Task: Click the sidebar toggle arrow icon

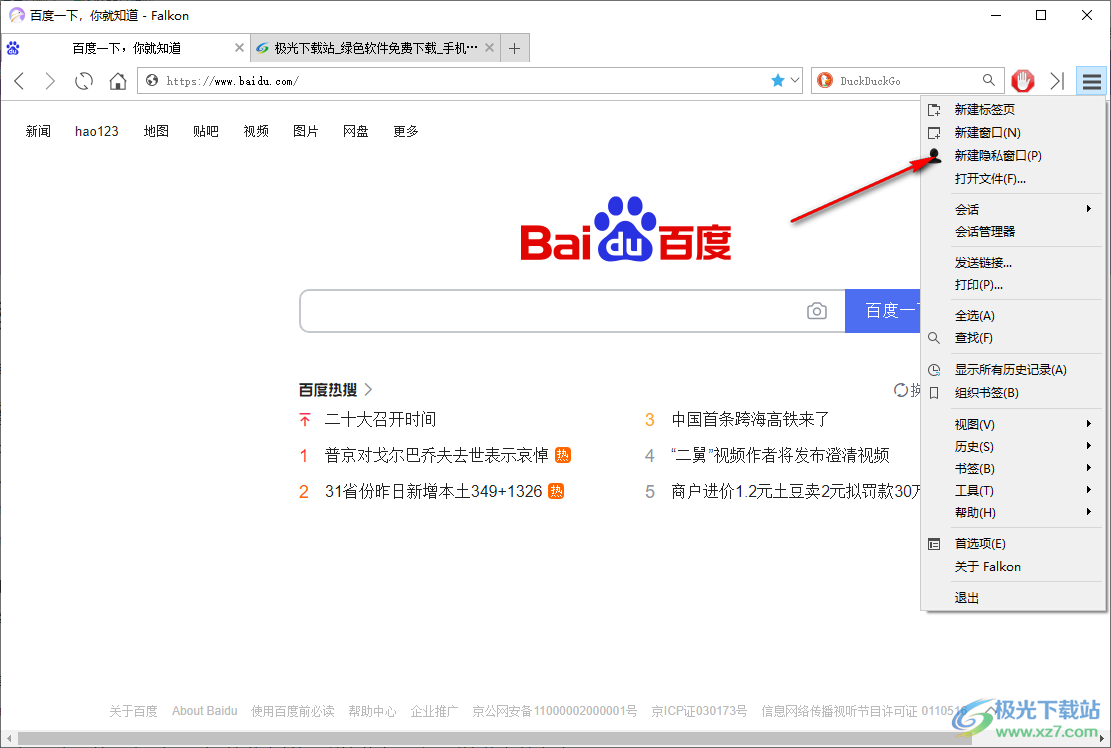Action: (x=1057, y=81)
